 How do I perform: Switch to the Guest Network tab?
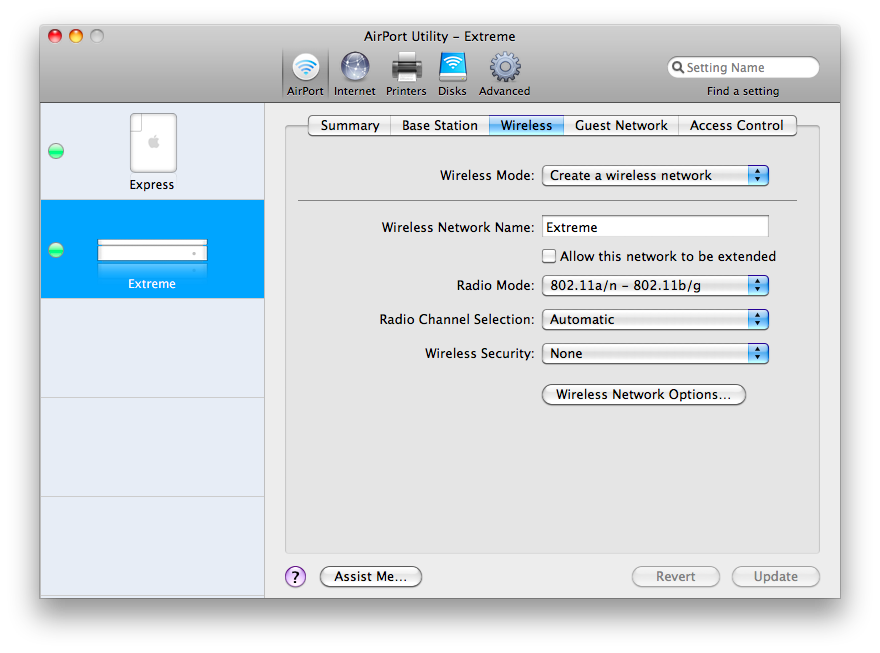pos(621,126)
